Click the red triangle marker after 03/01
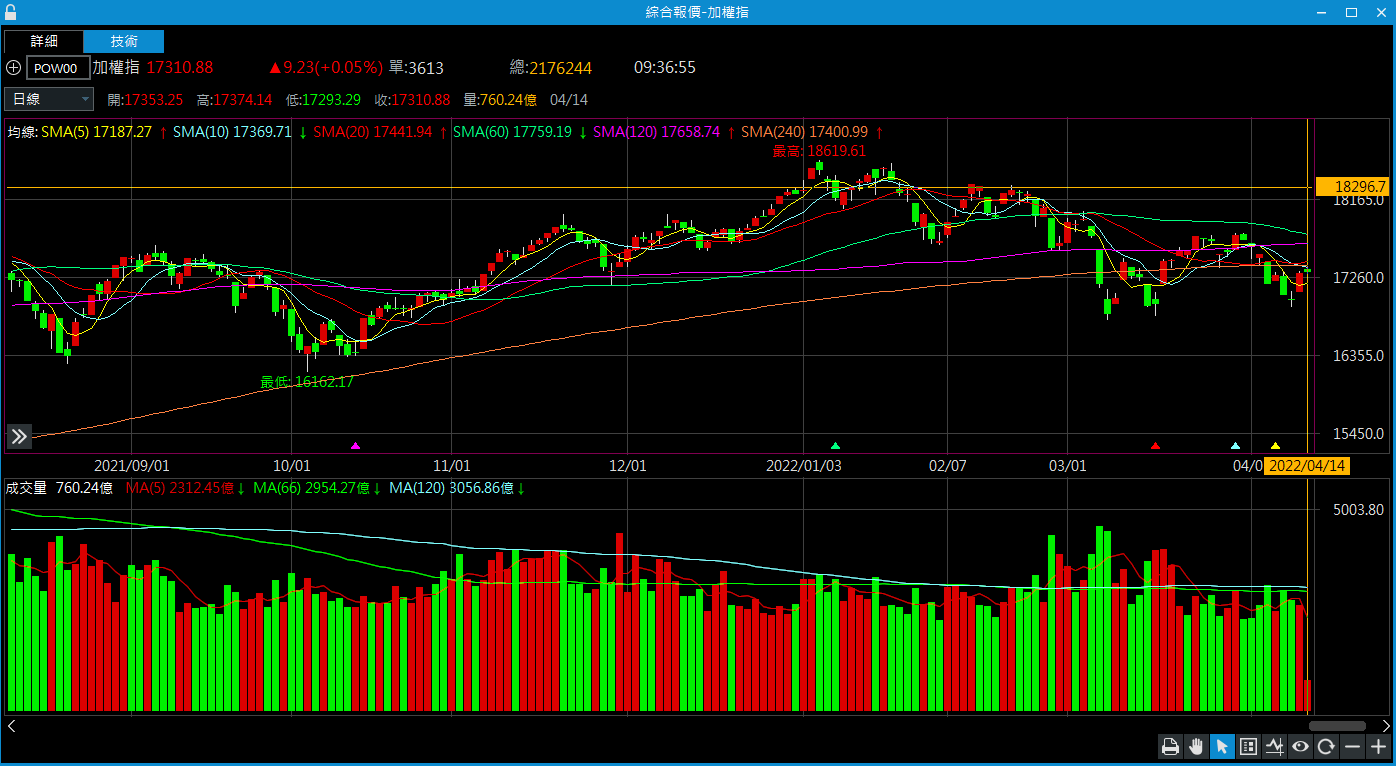The height and width of the screenshot is (766, 1396). 1156,445
